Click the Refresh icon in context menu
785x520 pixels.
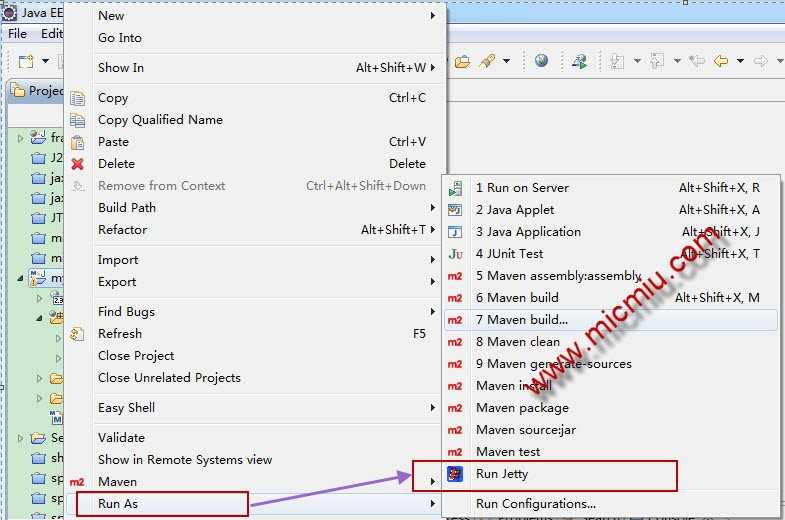click(x=78, y=334)
